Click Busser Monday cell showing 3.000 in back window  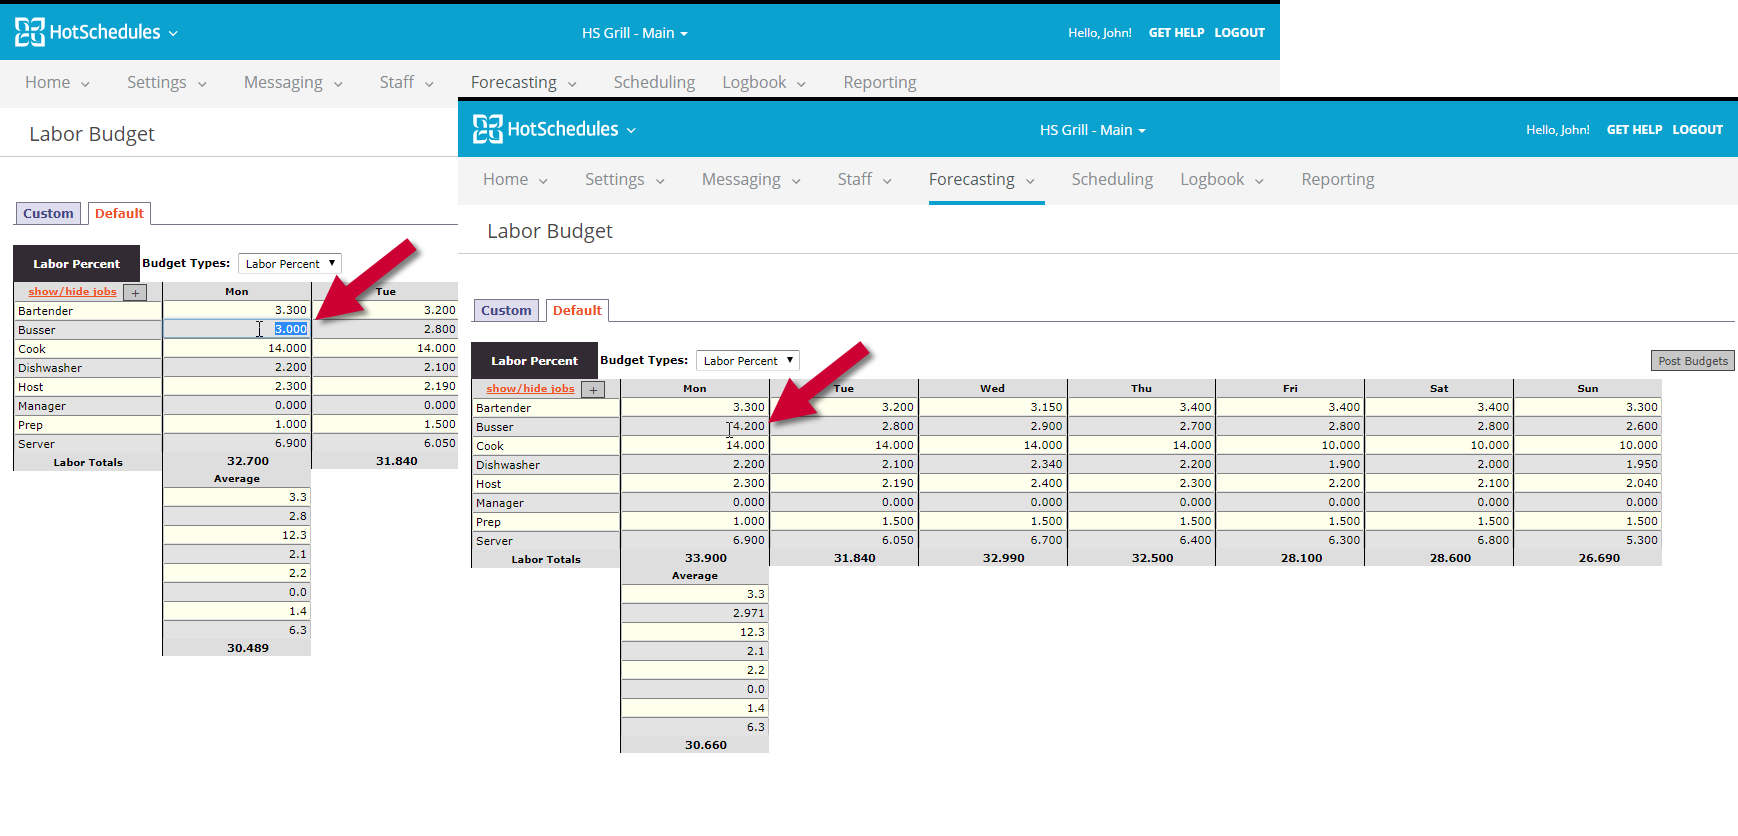(x=237, y=329)
